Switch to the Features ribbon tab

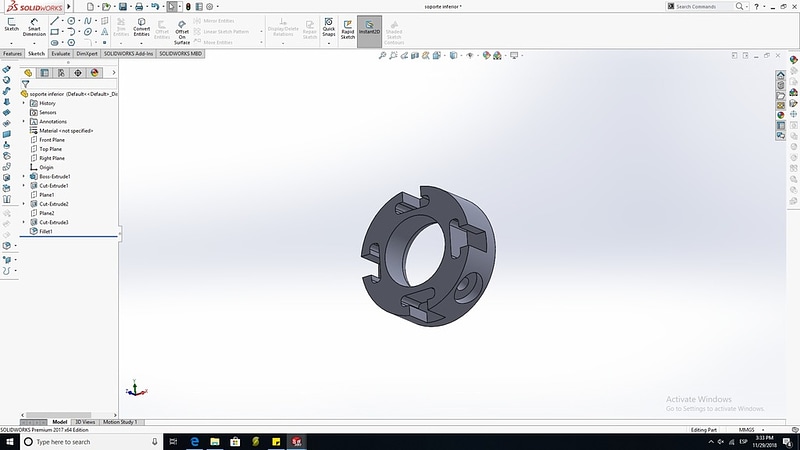click(x=12, y=54)
